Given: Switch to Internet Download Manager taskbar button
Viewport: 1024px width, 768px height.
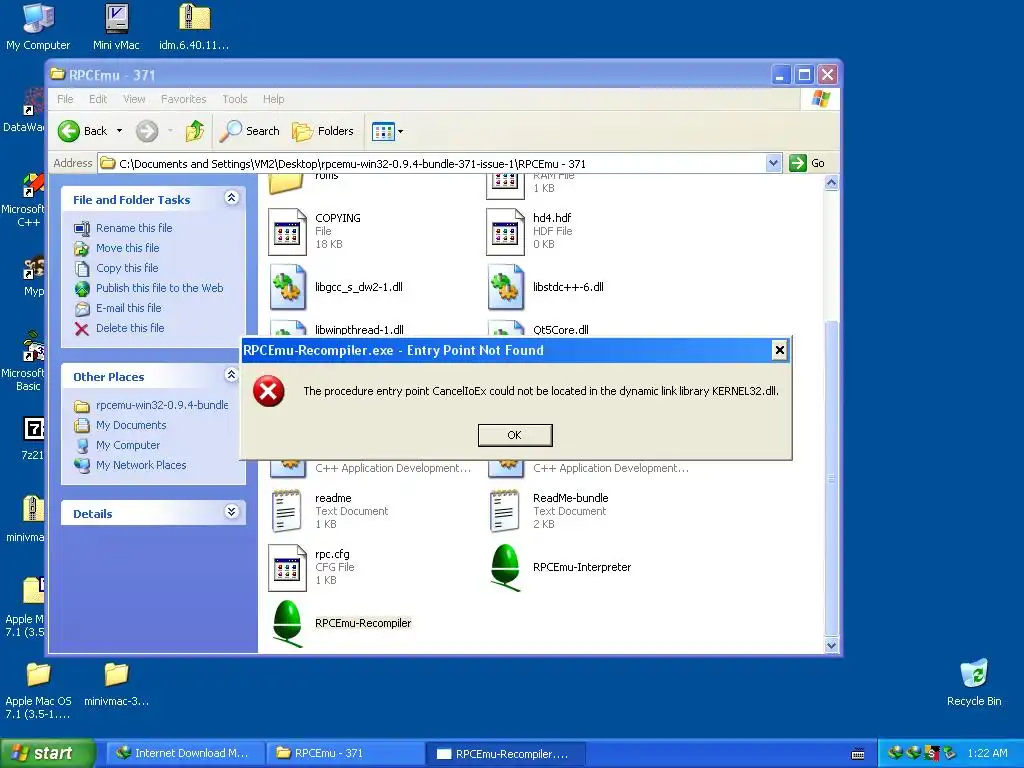Looking at the screenshot, I should pos(185,753).
